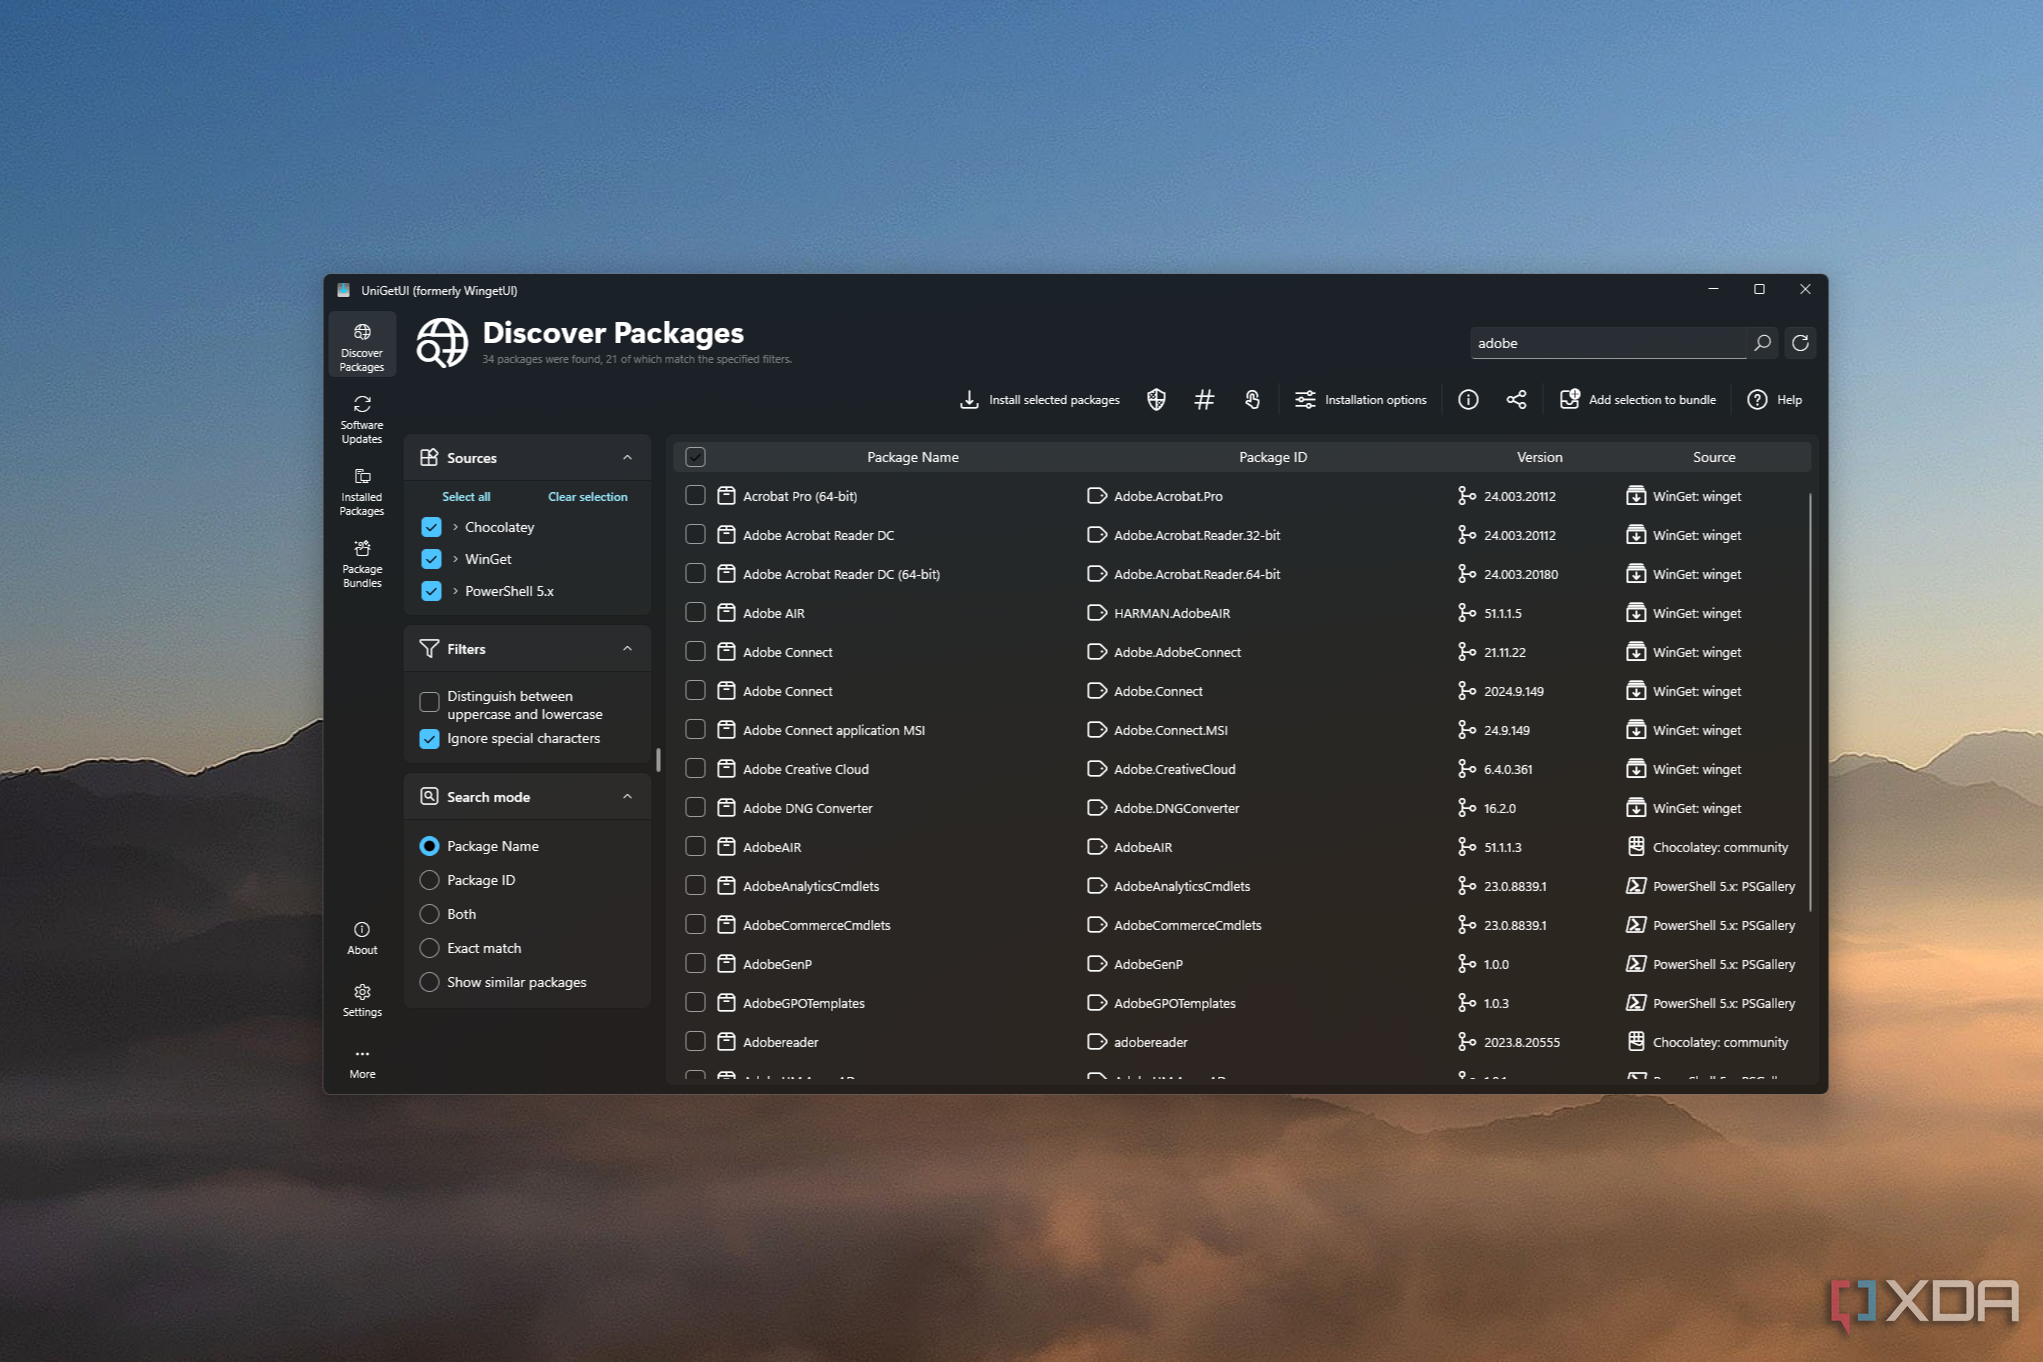
Task: Open Settings in the sidebar
Action: (362, 999)
